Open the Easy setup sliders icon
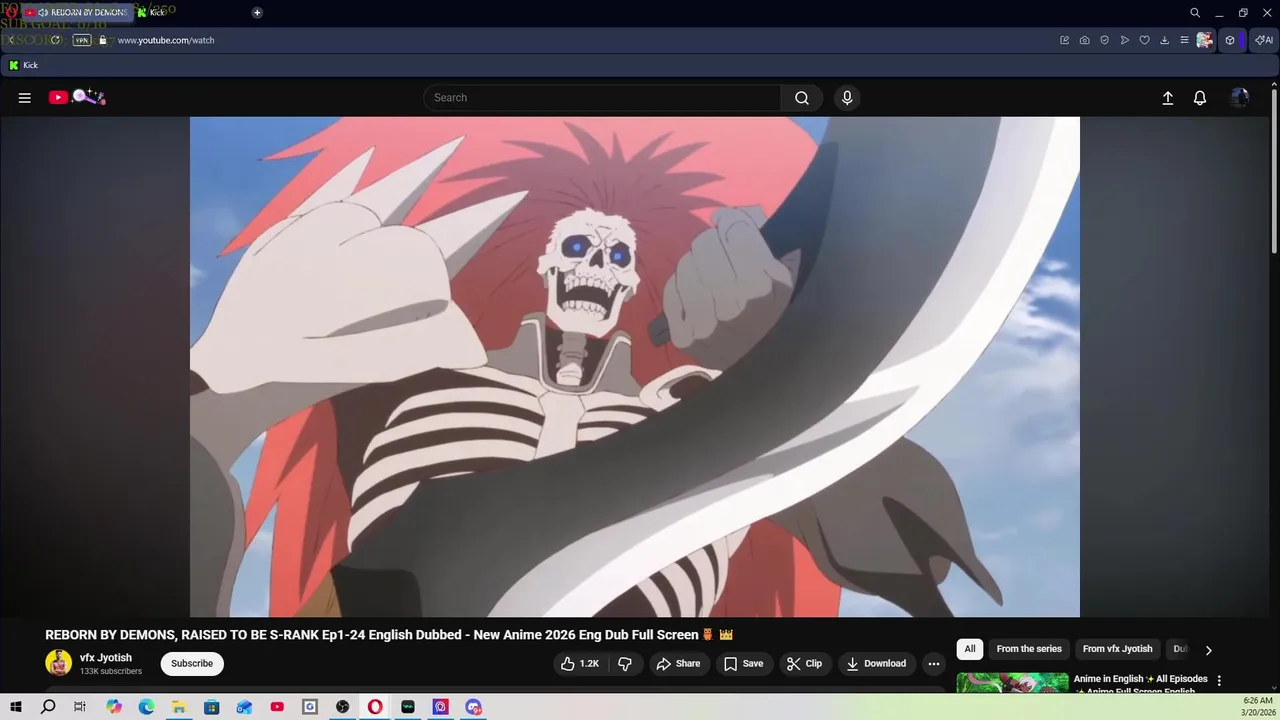 pyautogui.click(x=1185, y=40)
